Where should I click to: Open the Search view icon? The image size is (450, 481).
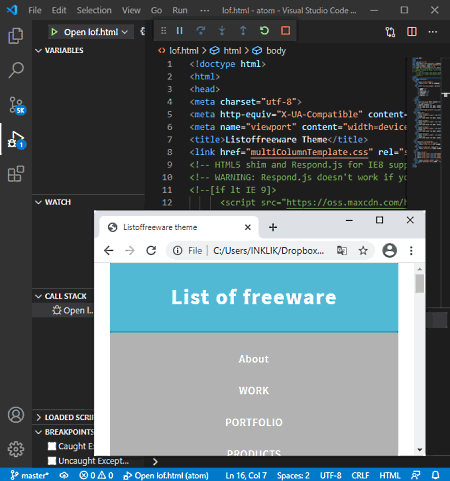pyautogui.click(x=16, y=70)
